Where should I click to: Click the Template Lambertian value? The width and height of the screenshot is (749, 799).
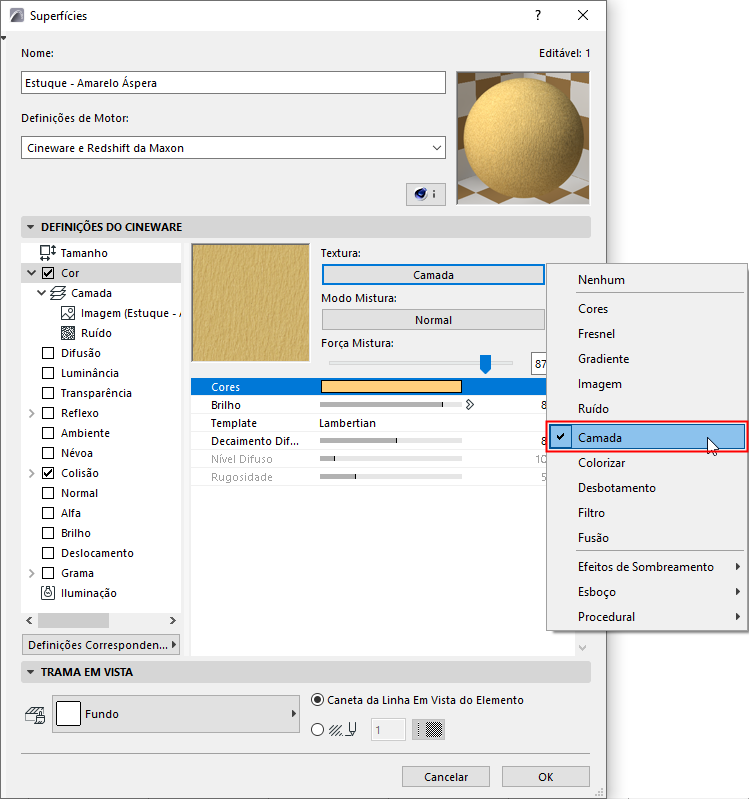[x=347, y=423]
